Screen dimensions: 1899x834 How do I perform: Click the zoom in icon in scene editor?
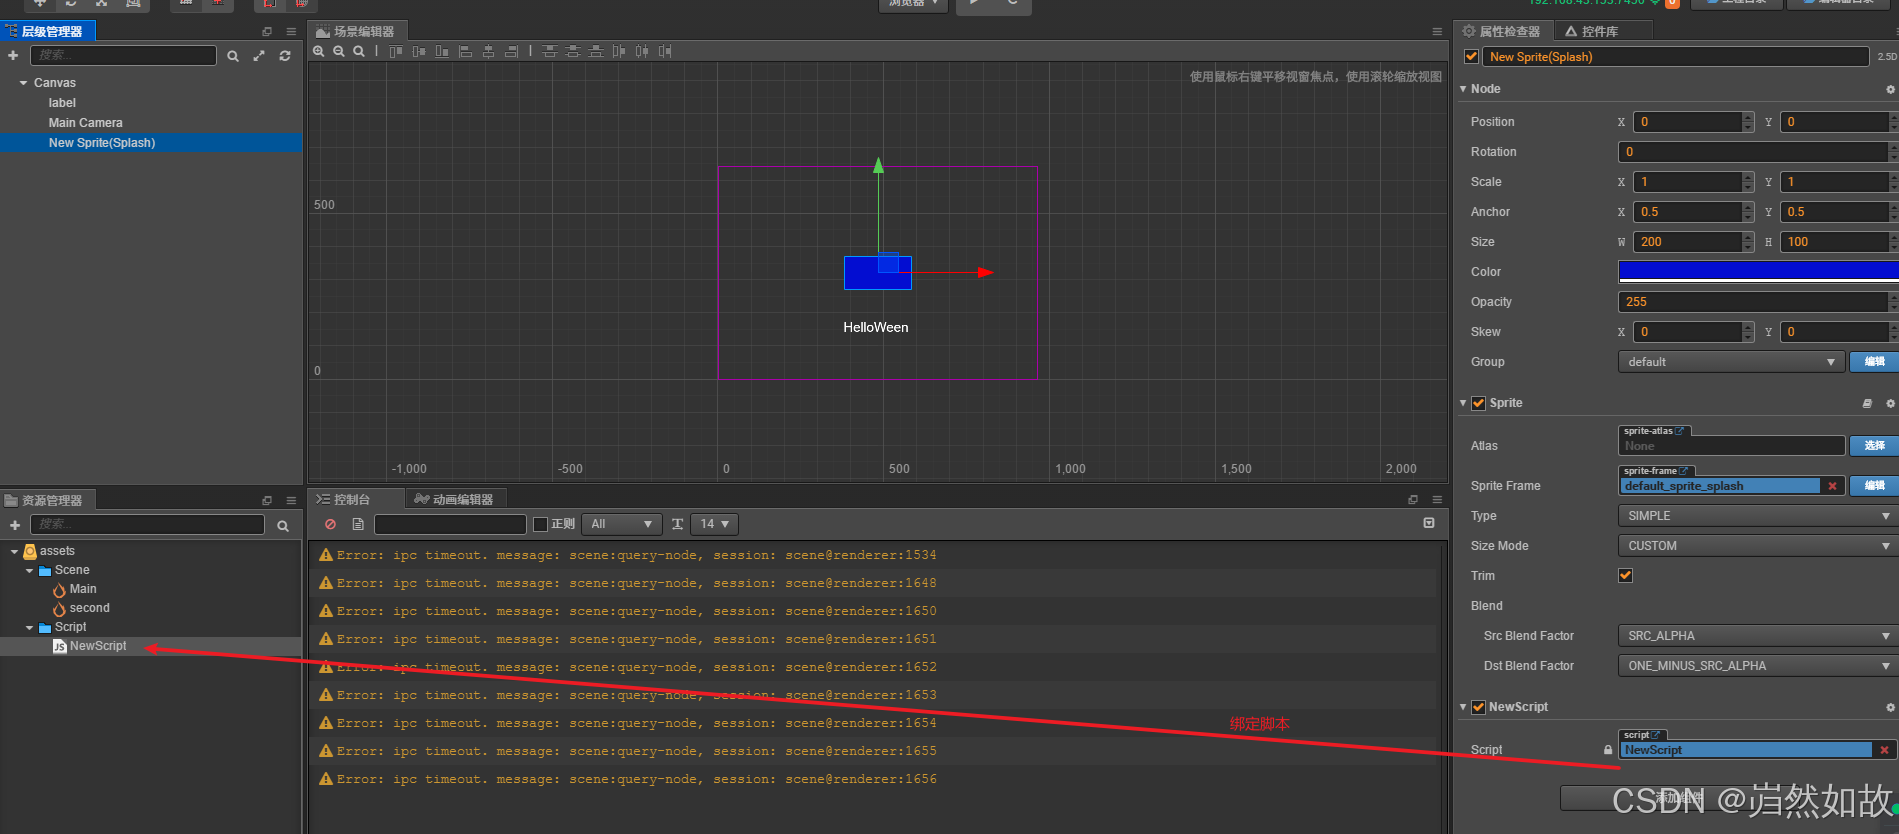click(319, 51)
